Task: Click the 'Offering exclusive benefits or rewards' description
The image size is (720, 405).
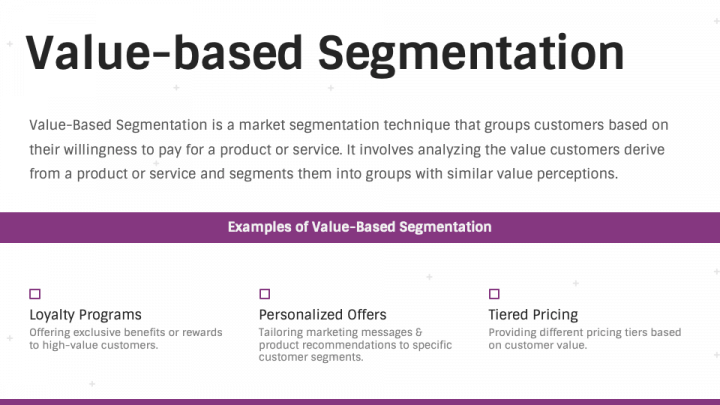Action: 126,338
